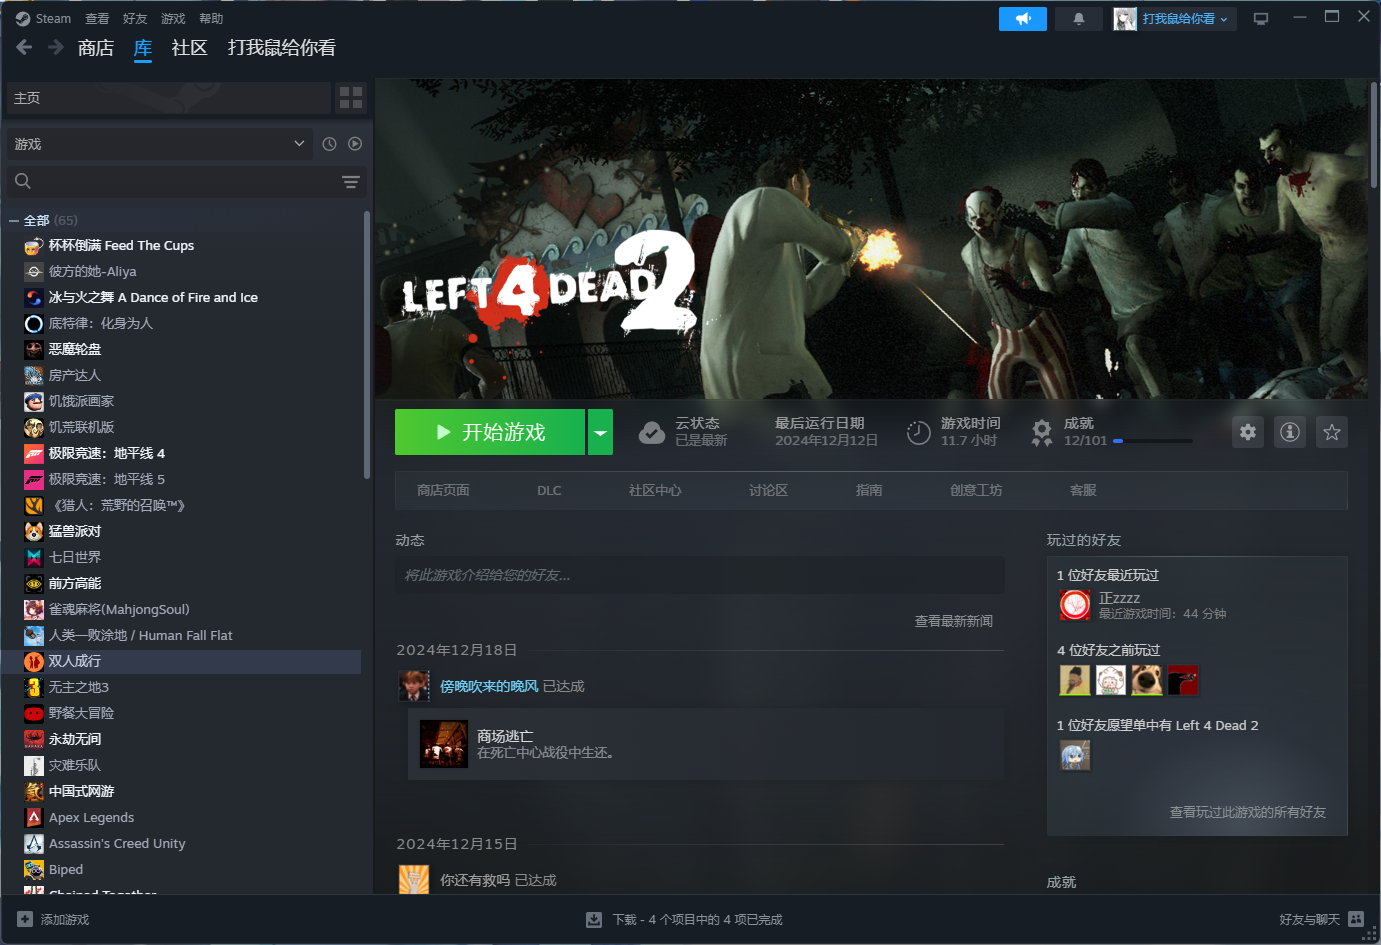Click 查看玩过此游戏的所有好友
Image resolution: width=1381 pixels, height=945 pixels.
[x=1248, y=812]
